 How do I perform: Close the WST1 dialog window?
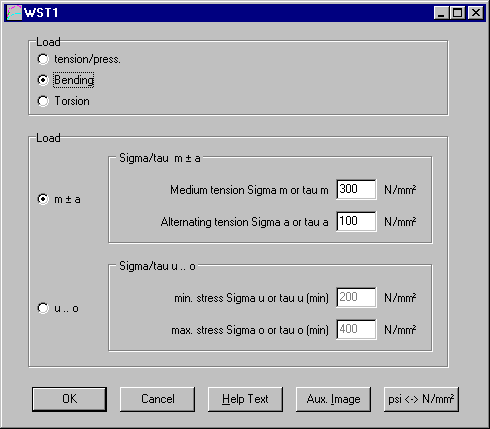click(x=476, y=13)
